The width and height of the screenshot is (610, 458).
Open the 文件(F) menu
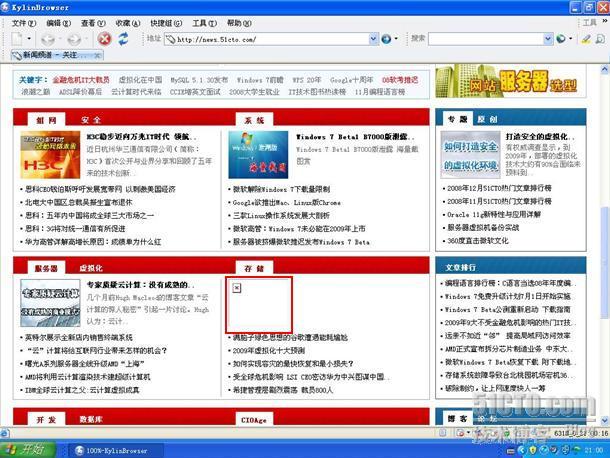[24, 23]
